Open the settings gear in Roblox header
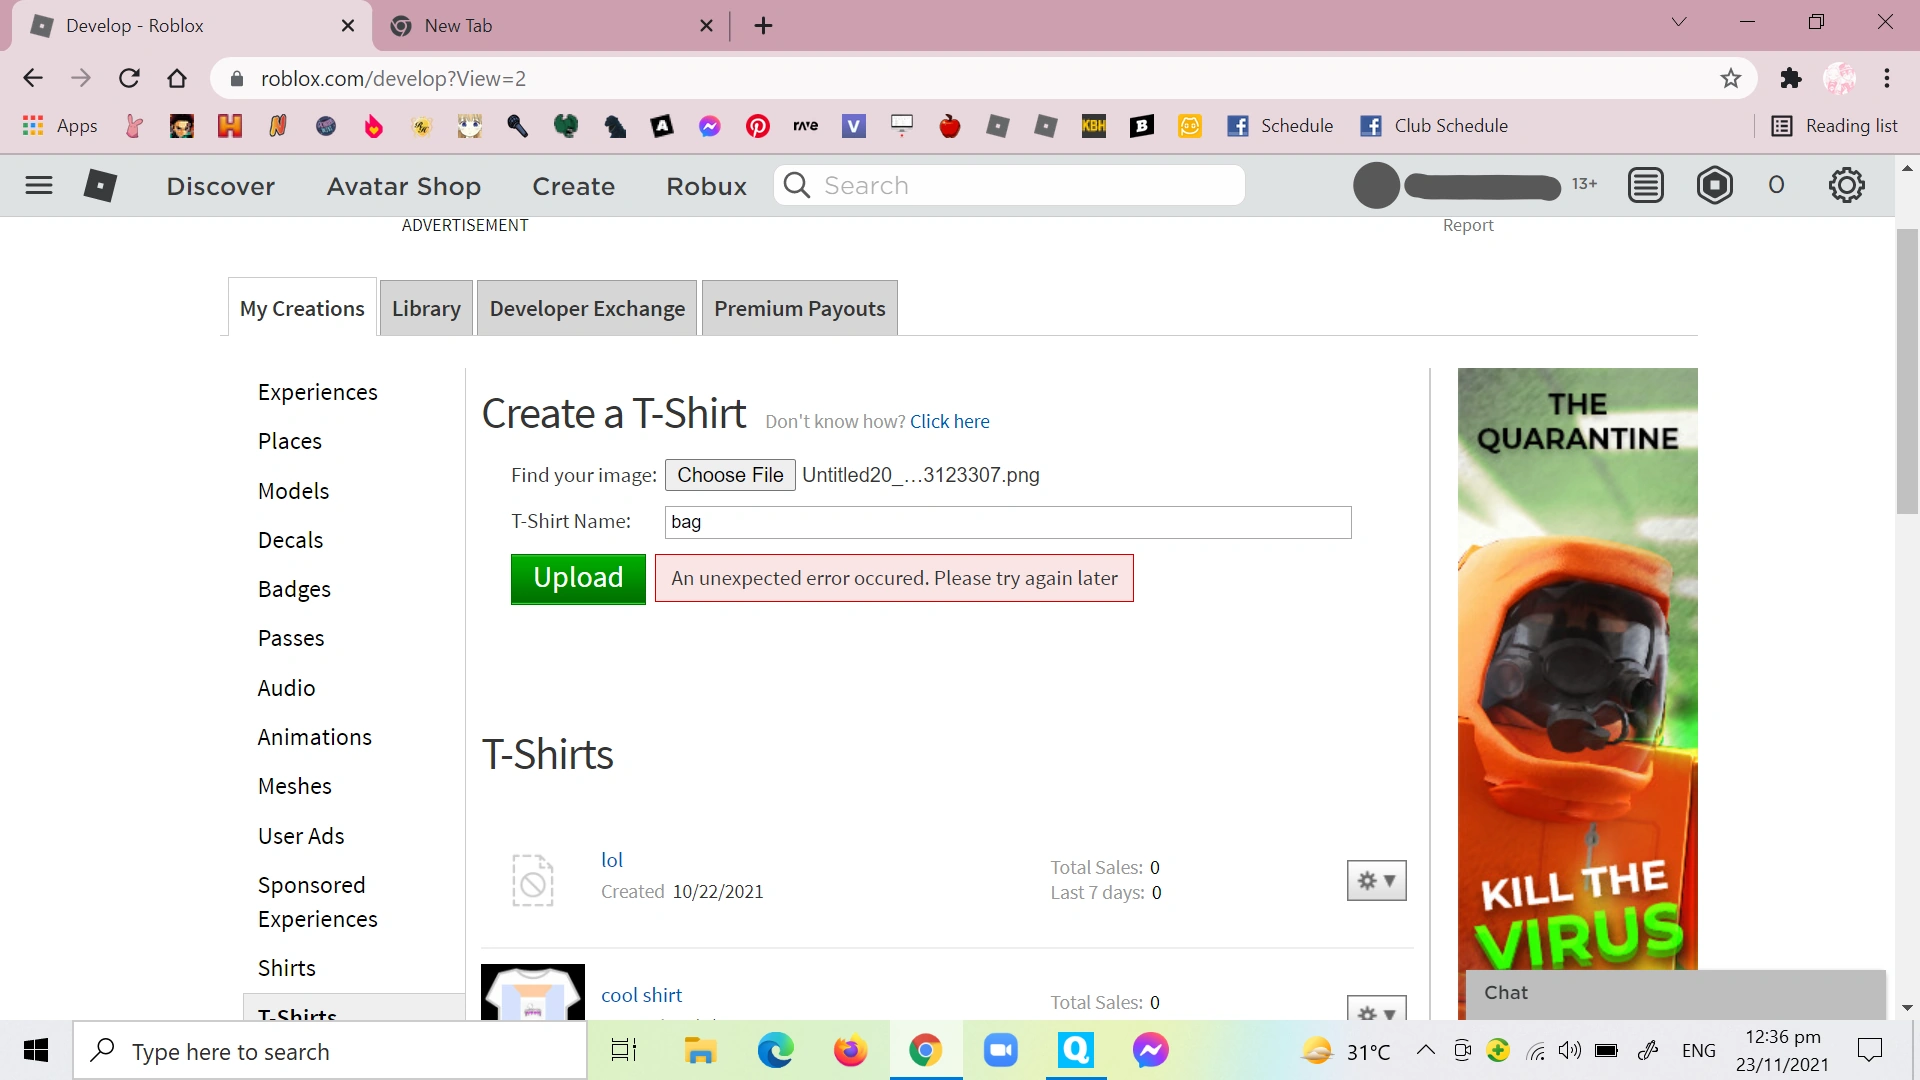Viewport: 1920px width, 1080px height. (1846, 185)
